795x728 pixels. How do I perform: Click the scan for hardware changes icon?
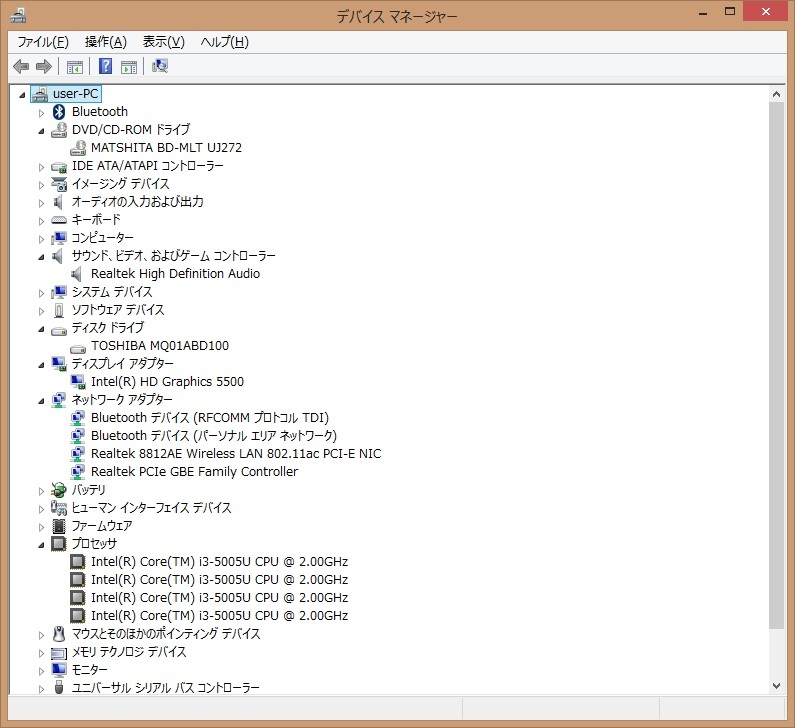pos(160,66)
